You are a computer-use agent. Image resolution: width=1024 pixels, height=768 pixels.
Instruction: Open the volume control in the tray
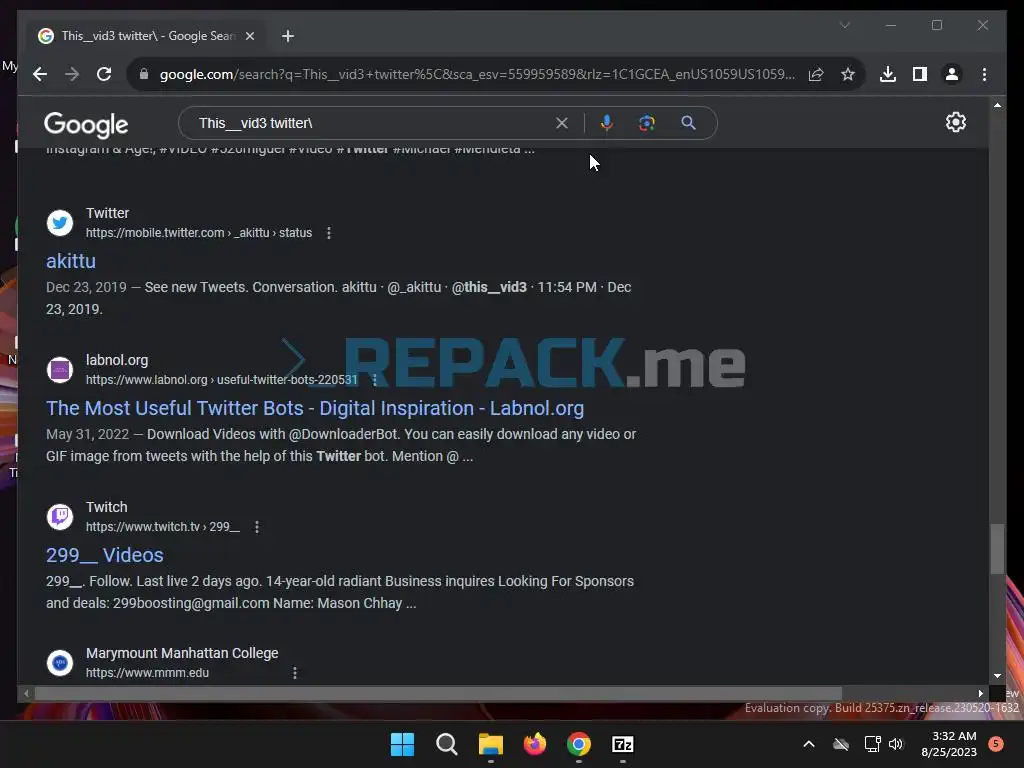coord(896,744)
